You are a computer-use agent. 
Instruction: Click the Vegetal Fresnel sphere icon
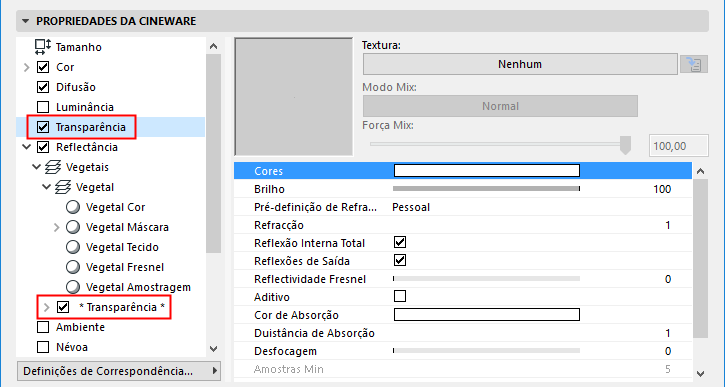point(73,267)
